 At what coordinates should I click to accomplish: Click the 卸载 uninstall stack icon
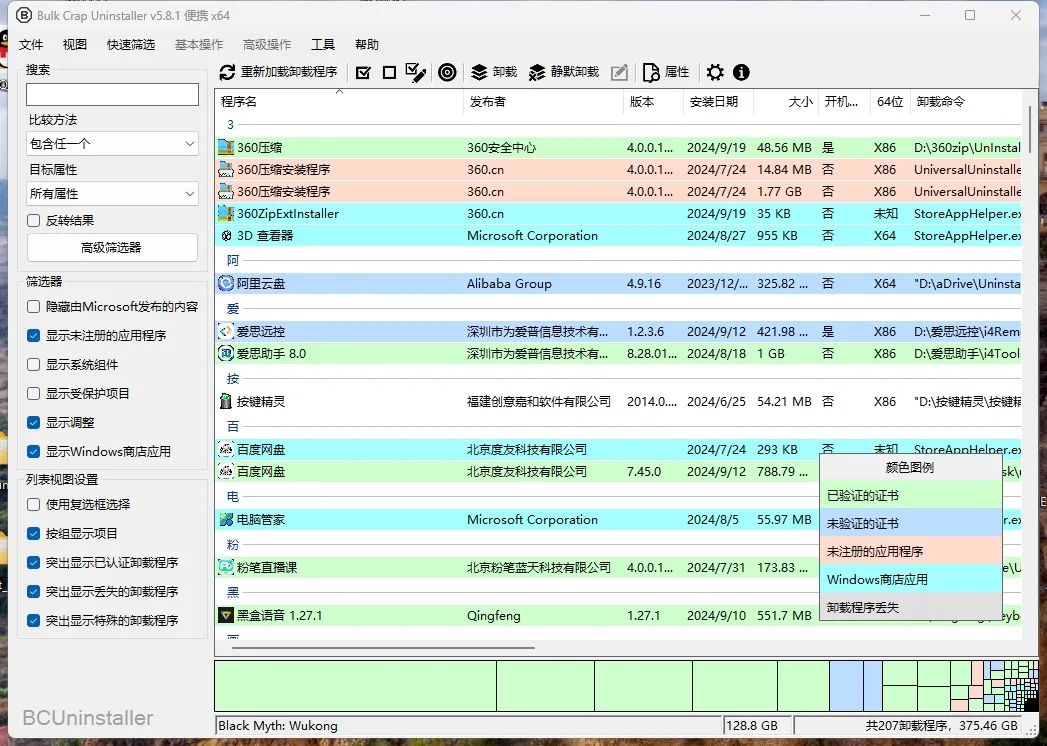tap(479, 72)
